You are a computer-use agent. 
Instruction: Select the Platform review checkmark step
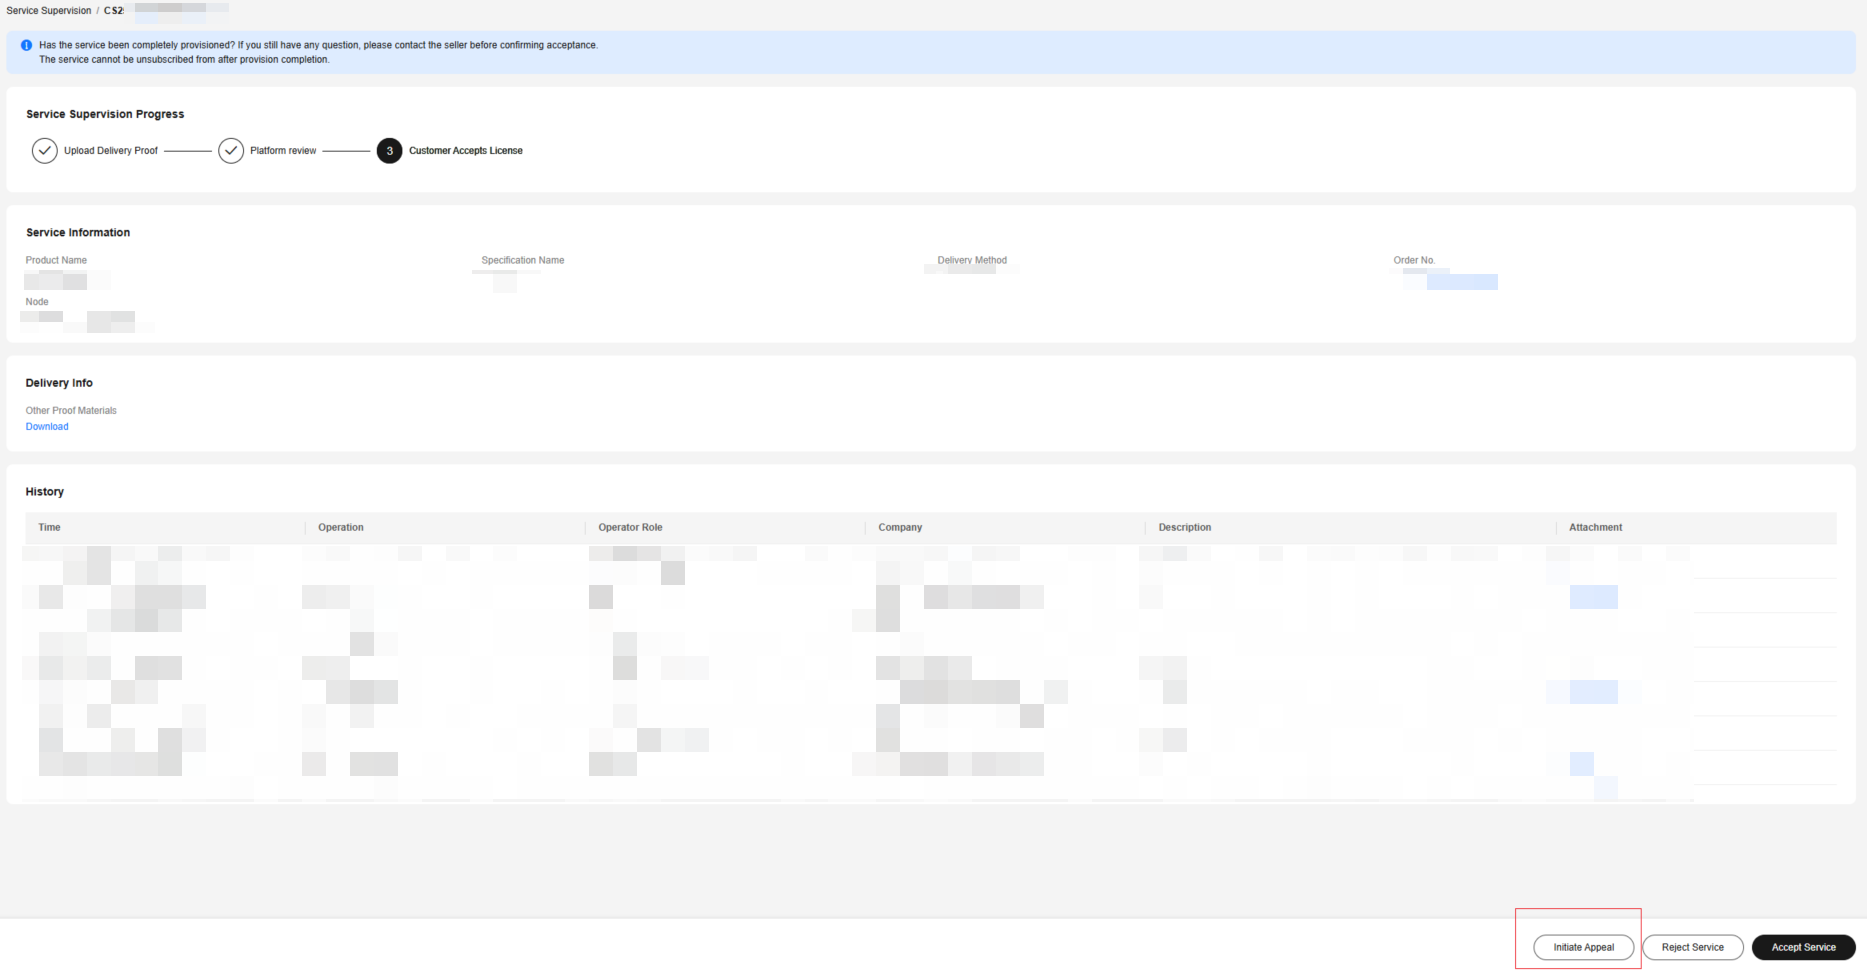click(x=231, y=151)
